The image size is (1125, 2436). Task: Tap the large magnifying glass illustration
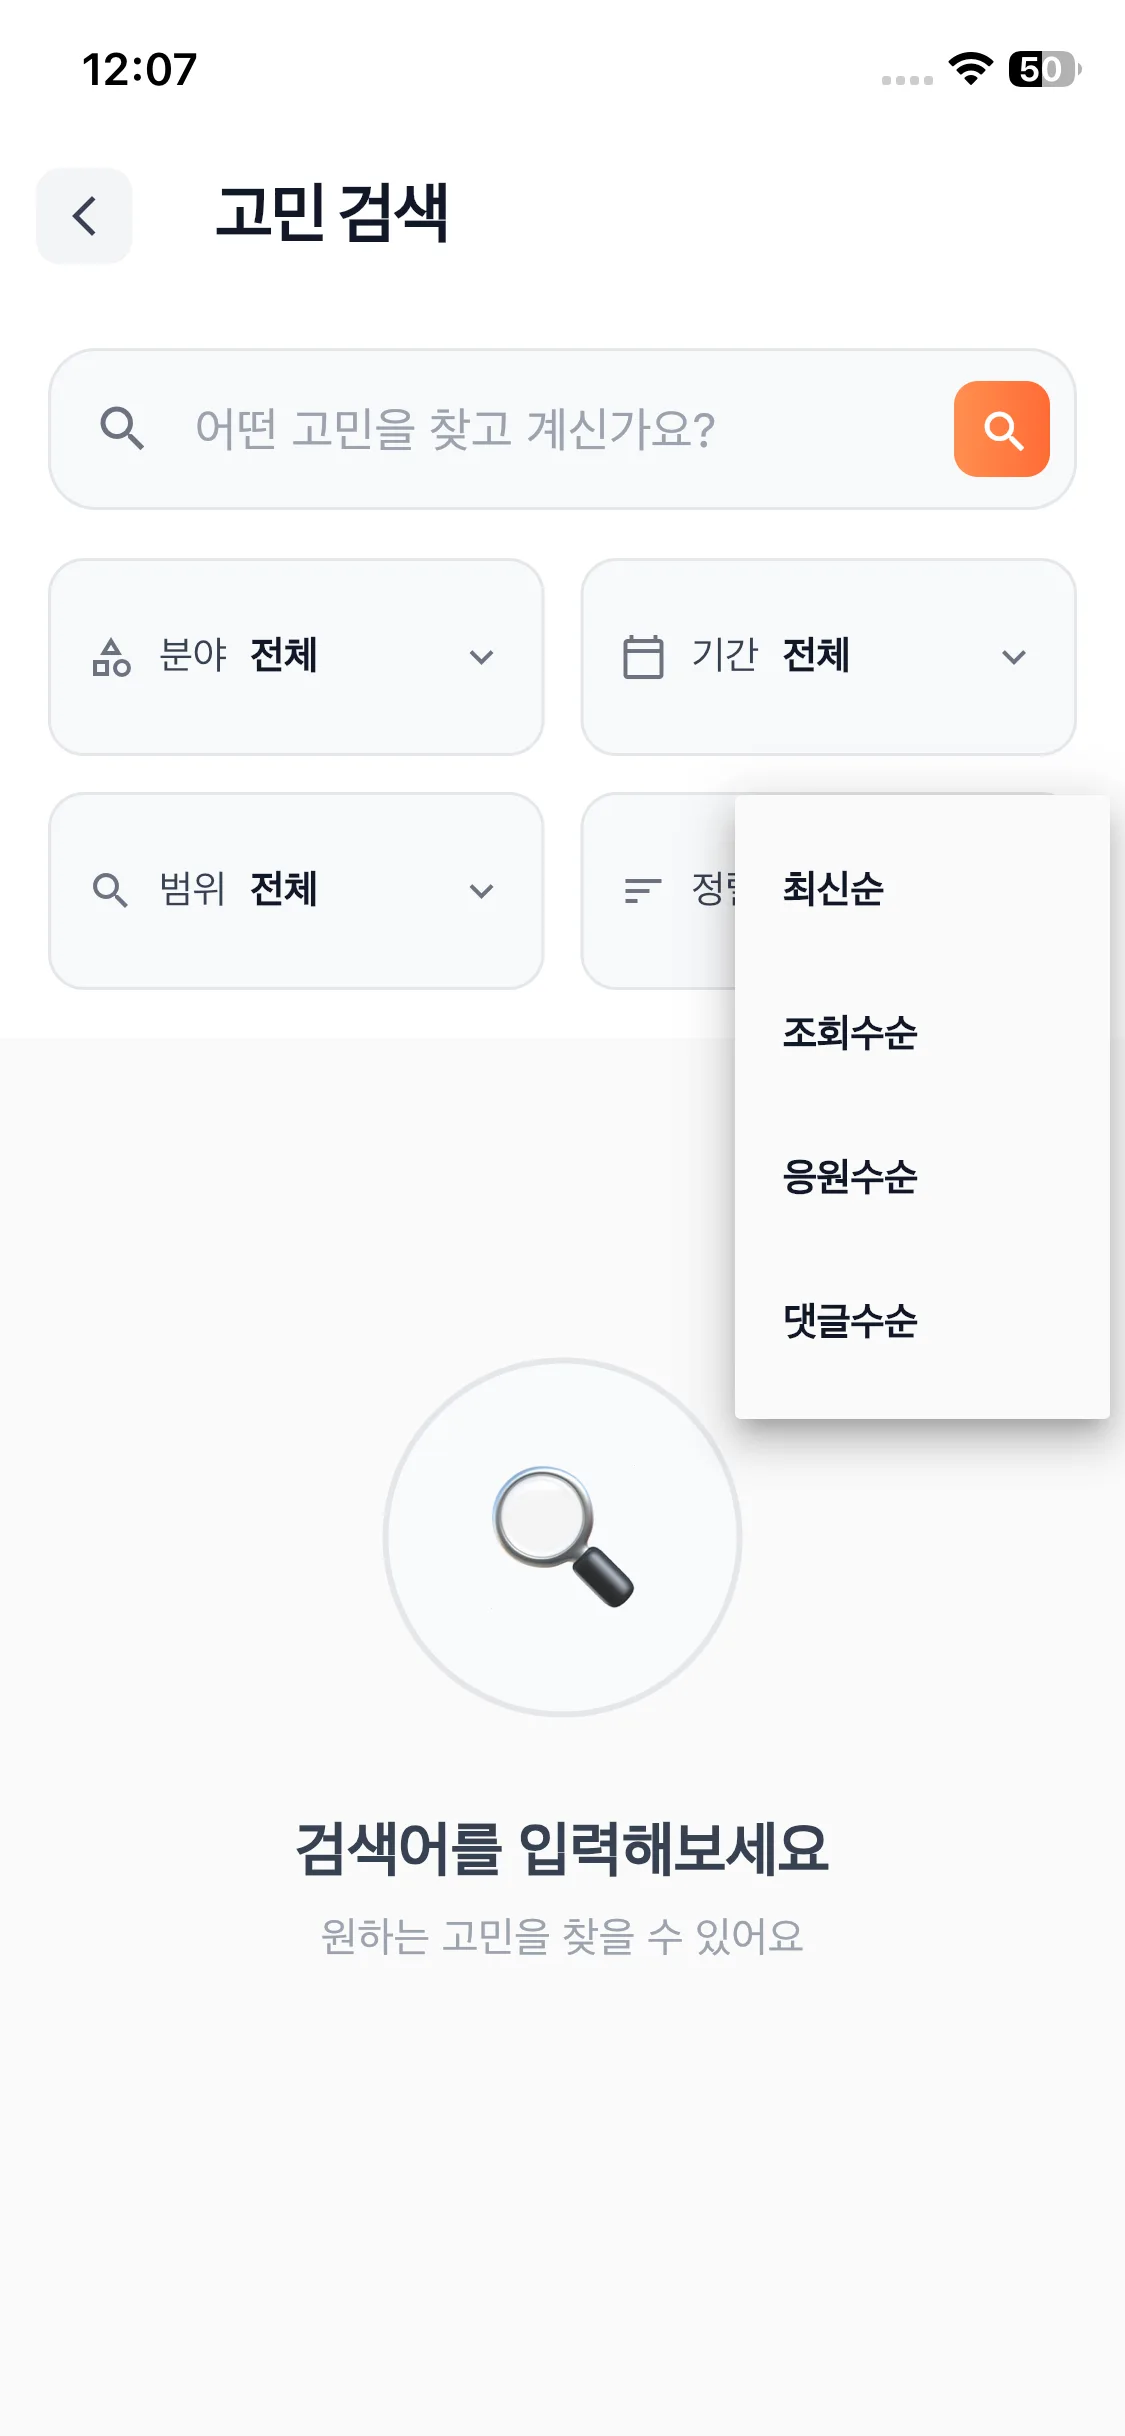(x=563, y=1537)
